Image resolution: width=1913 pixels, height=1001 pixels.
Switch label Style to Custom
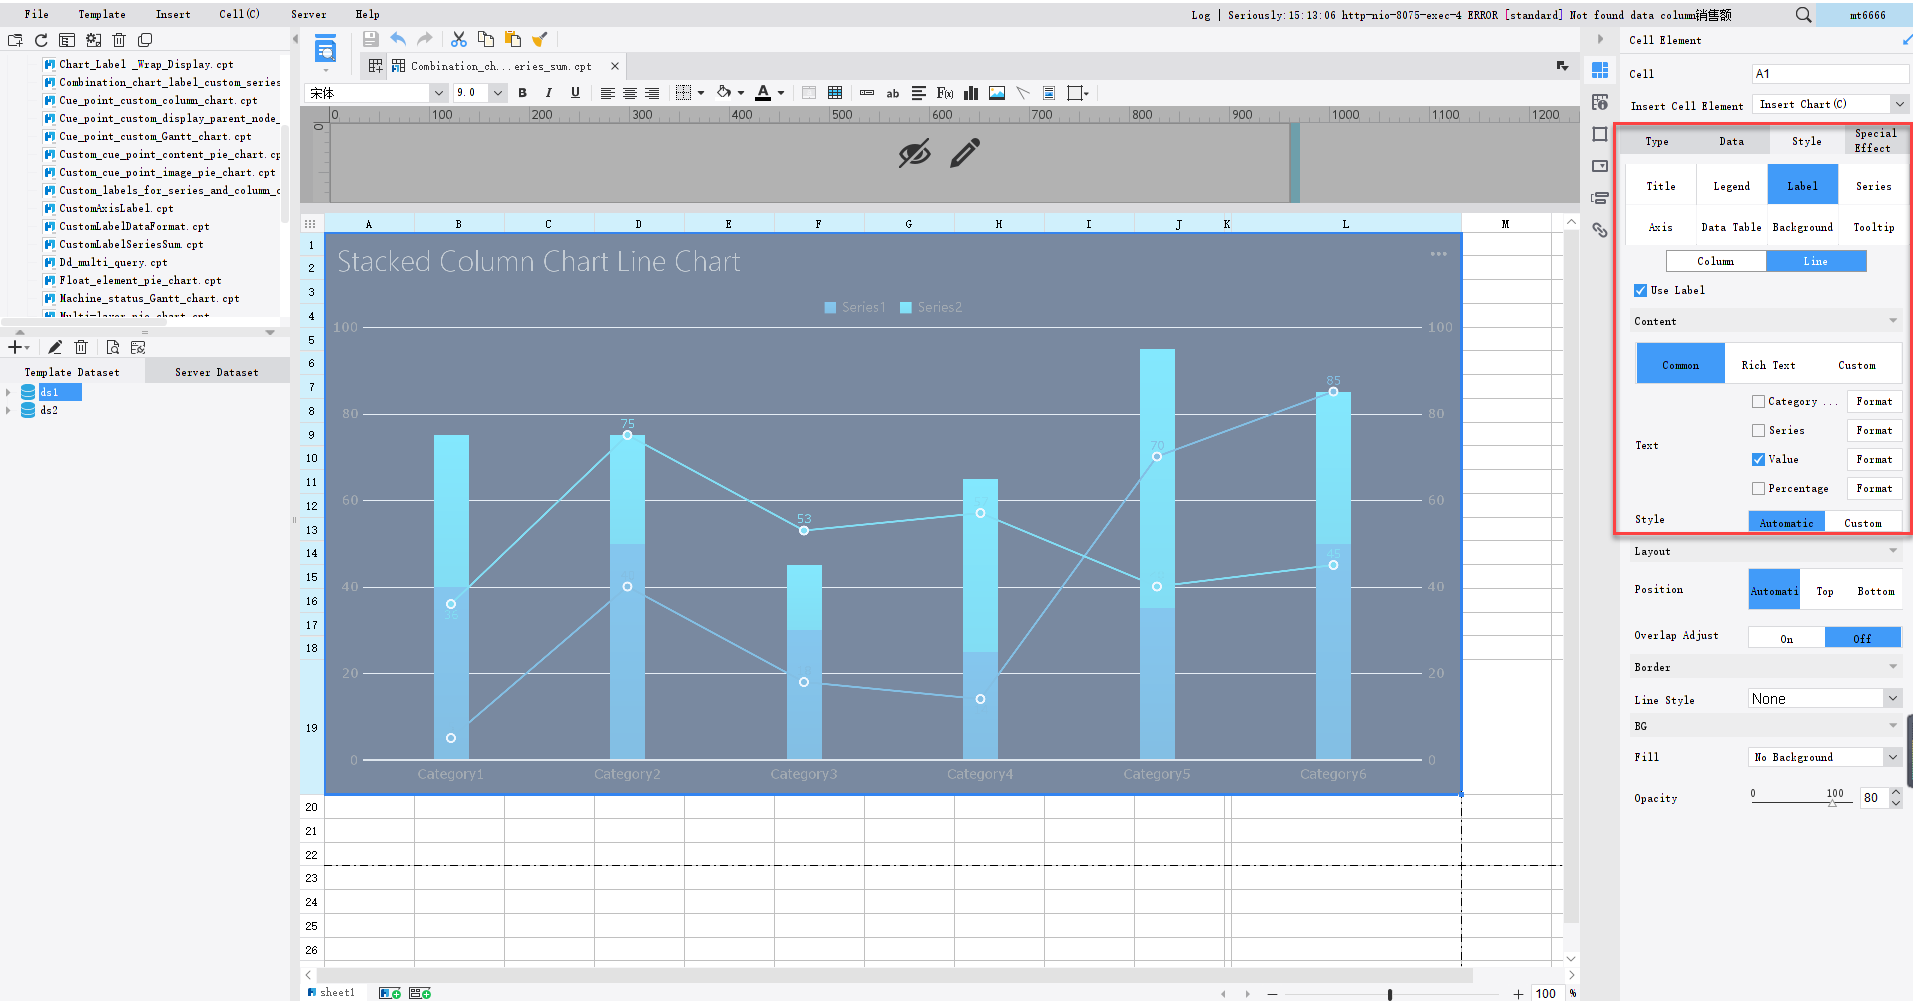click(1864, 522)
